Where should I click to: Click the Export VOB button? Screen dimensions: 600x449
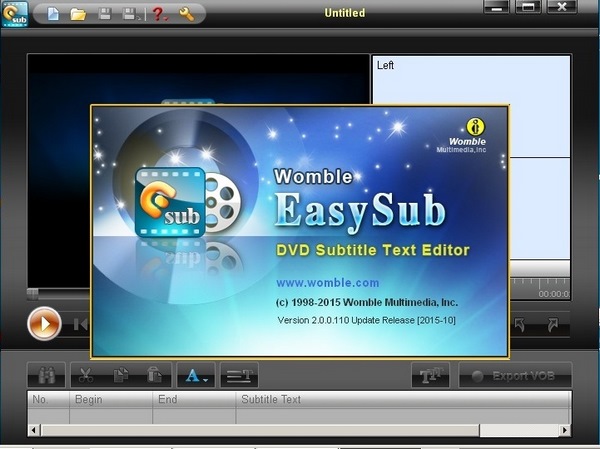tap(515, 376)
